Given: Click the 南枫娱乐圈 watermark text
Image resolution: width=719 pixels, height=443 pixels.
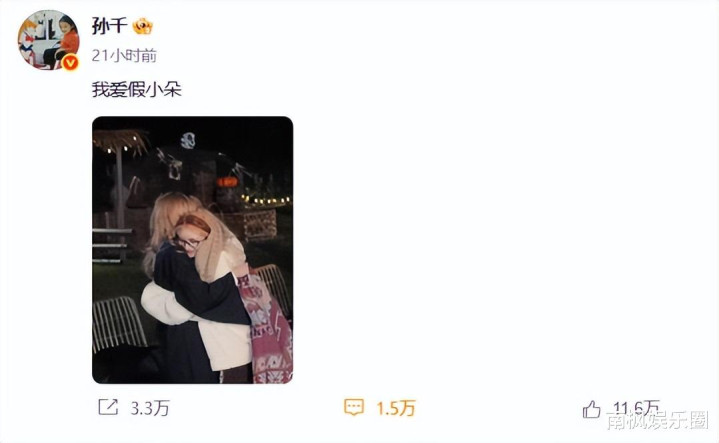Looking at the screenshot, I should (x=658, y=420).
